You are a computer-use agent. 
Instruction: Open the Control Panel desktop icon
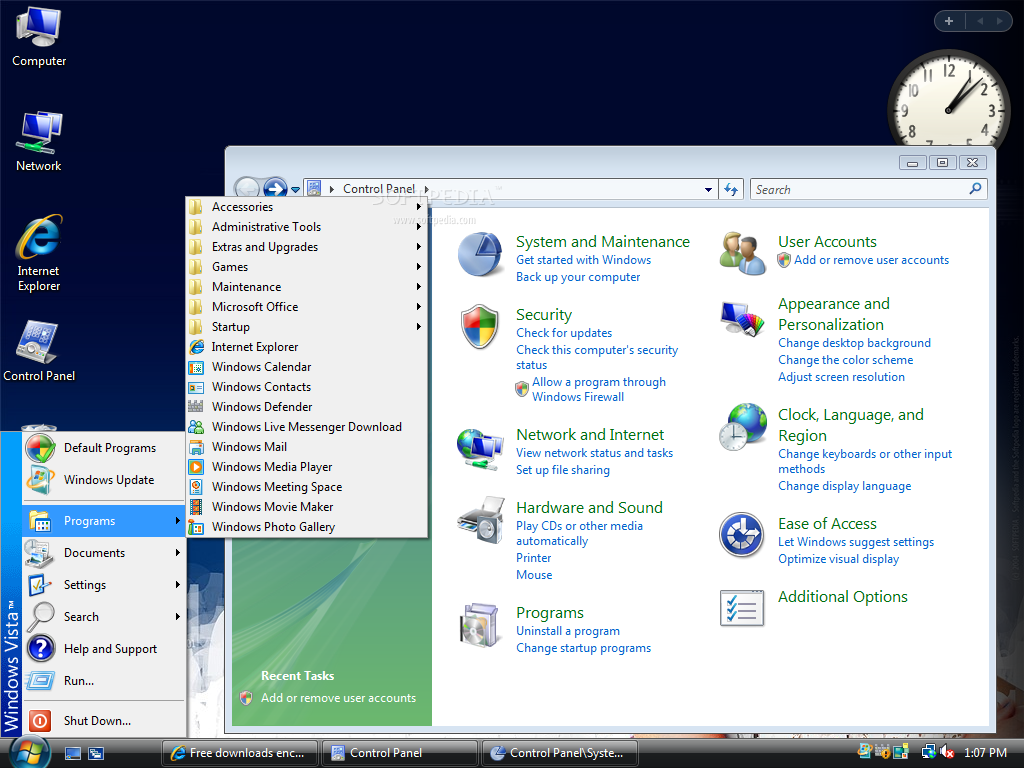[x=39, y=351]
